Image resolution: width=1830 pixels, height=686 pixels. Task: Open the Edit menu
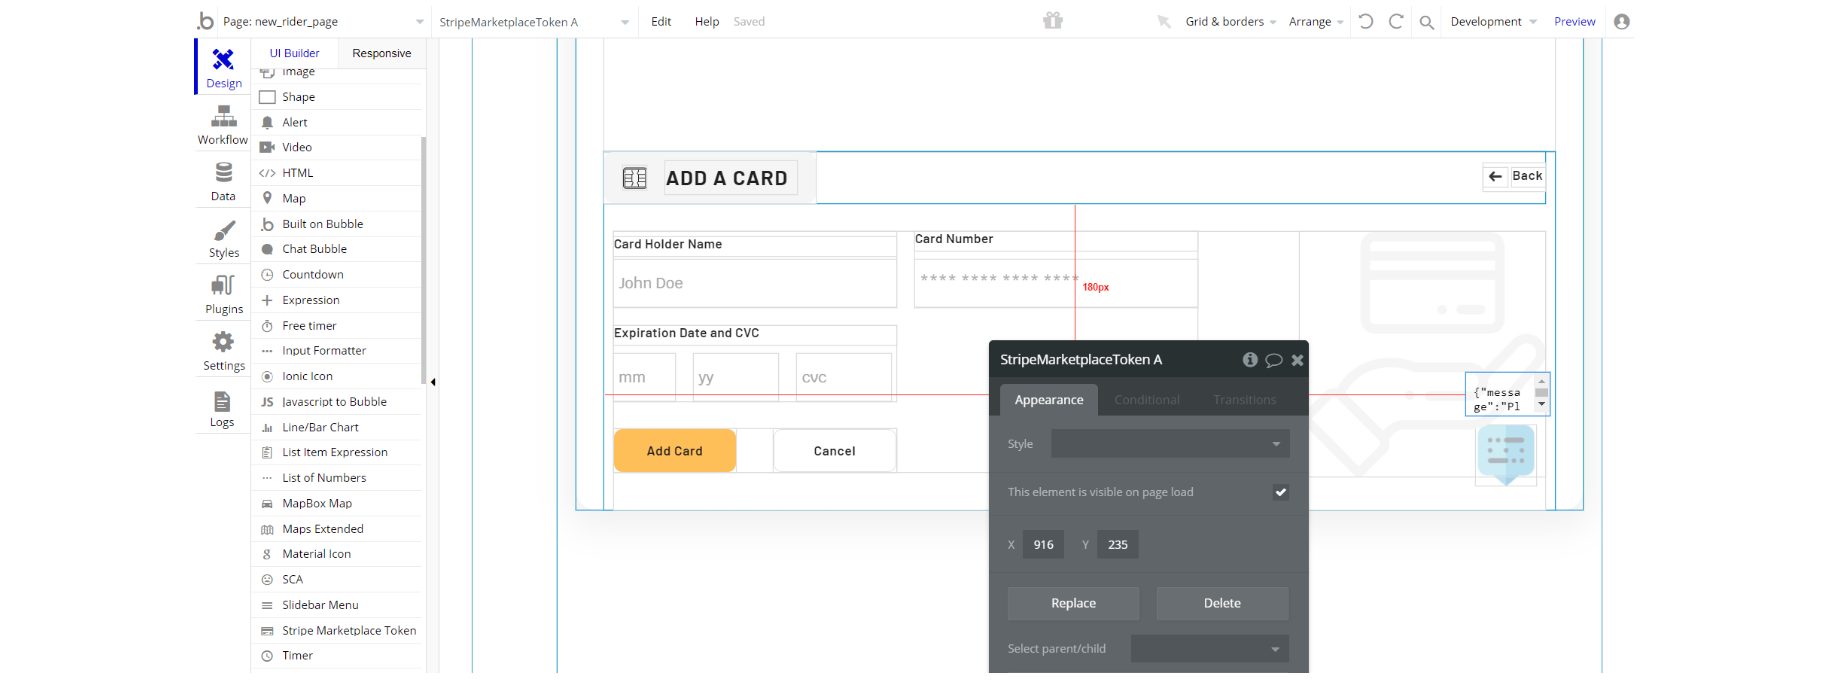click(x=661, y=21)
